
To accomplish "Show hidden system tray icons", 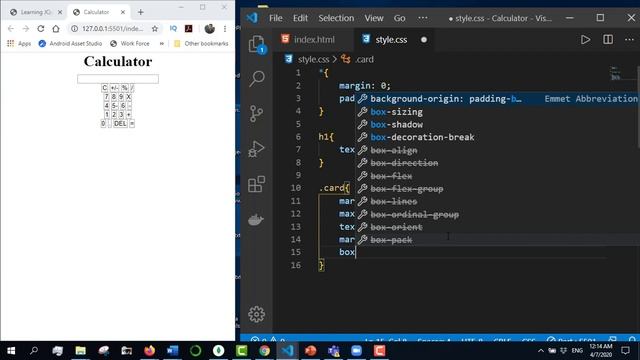I will click(541, 351).
